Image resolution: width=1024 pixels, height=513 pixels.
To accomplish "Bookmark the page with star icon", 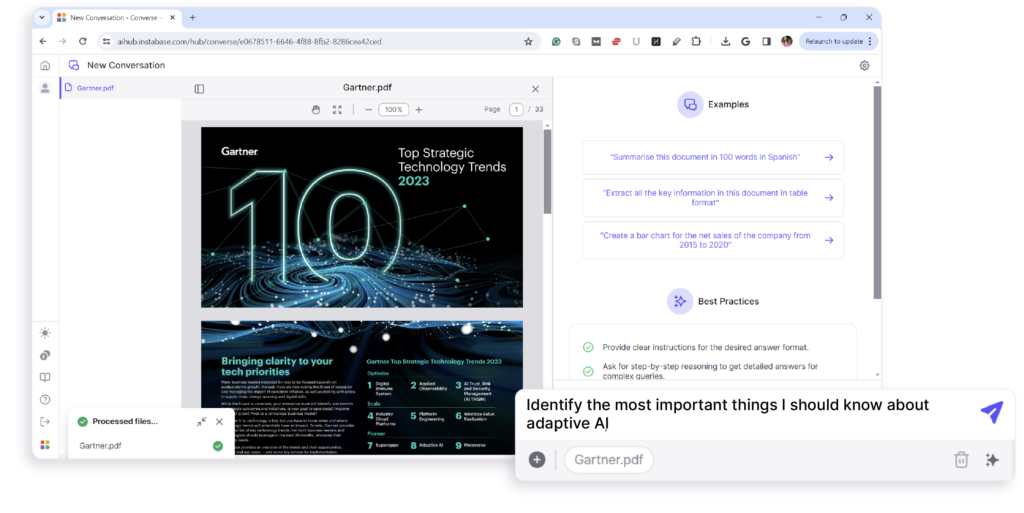I will click(528, 41).
